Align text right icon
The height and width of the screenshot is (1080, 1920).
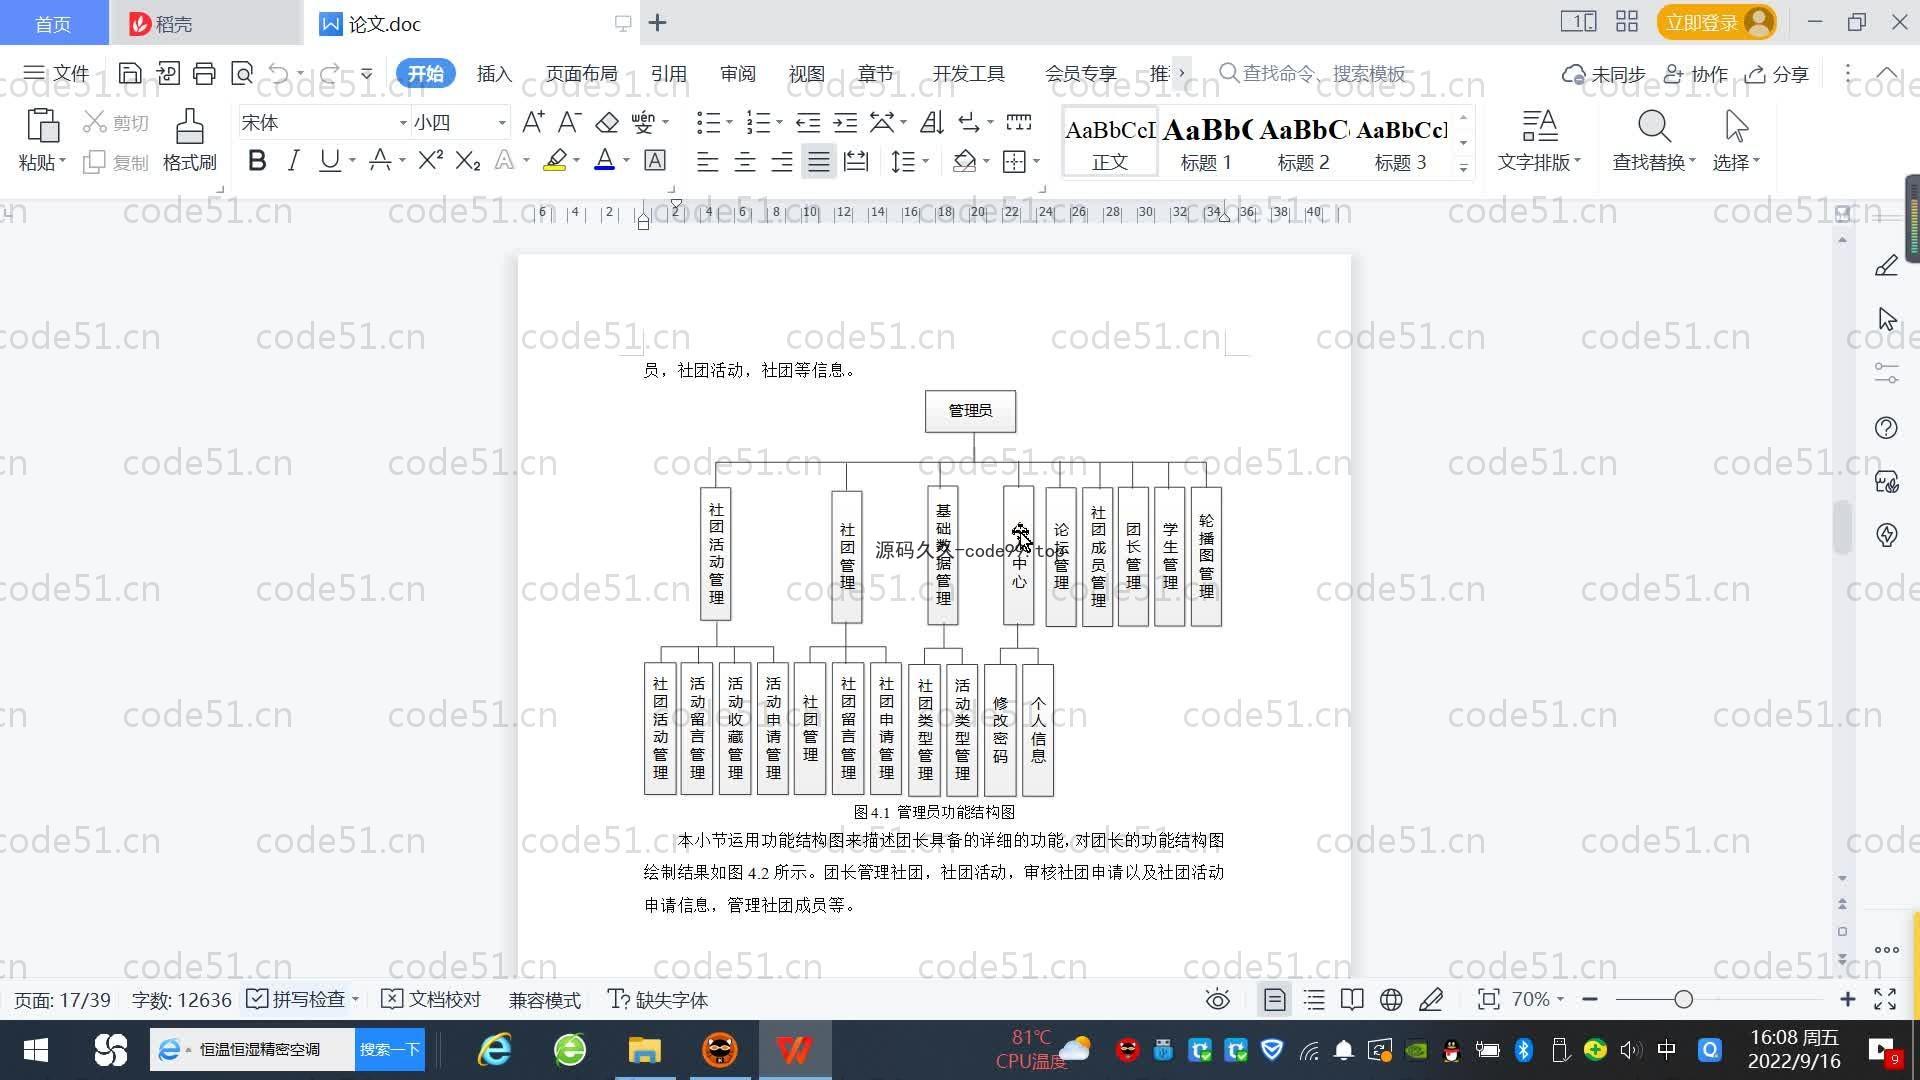tap(782, 161)
